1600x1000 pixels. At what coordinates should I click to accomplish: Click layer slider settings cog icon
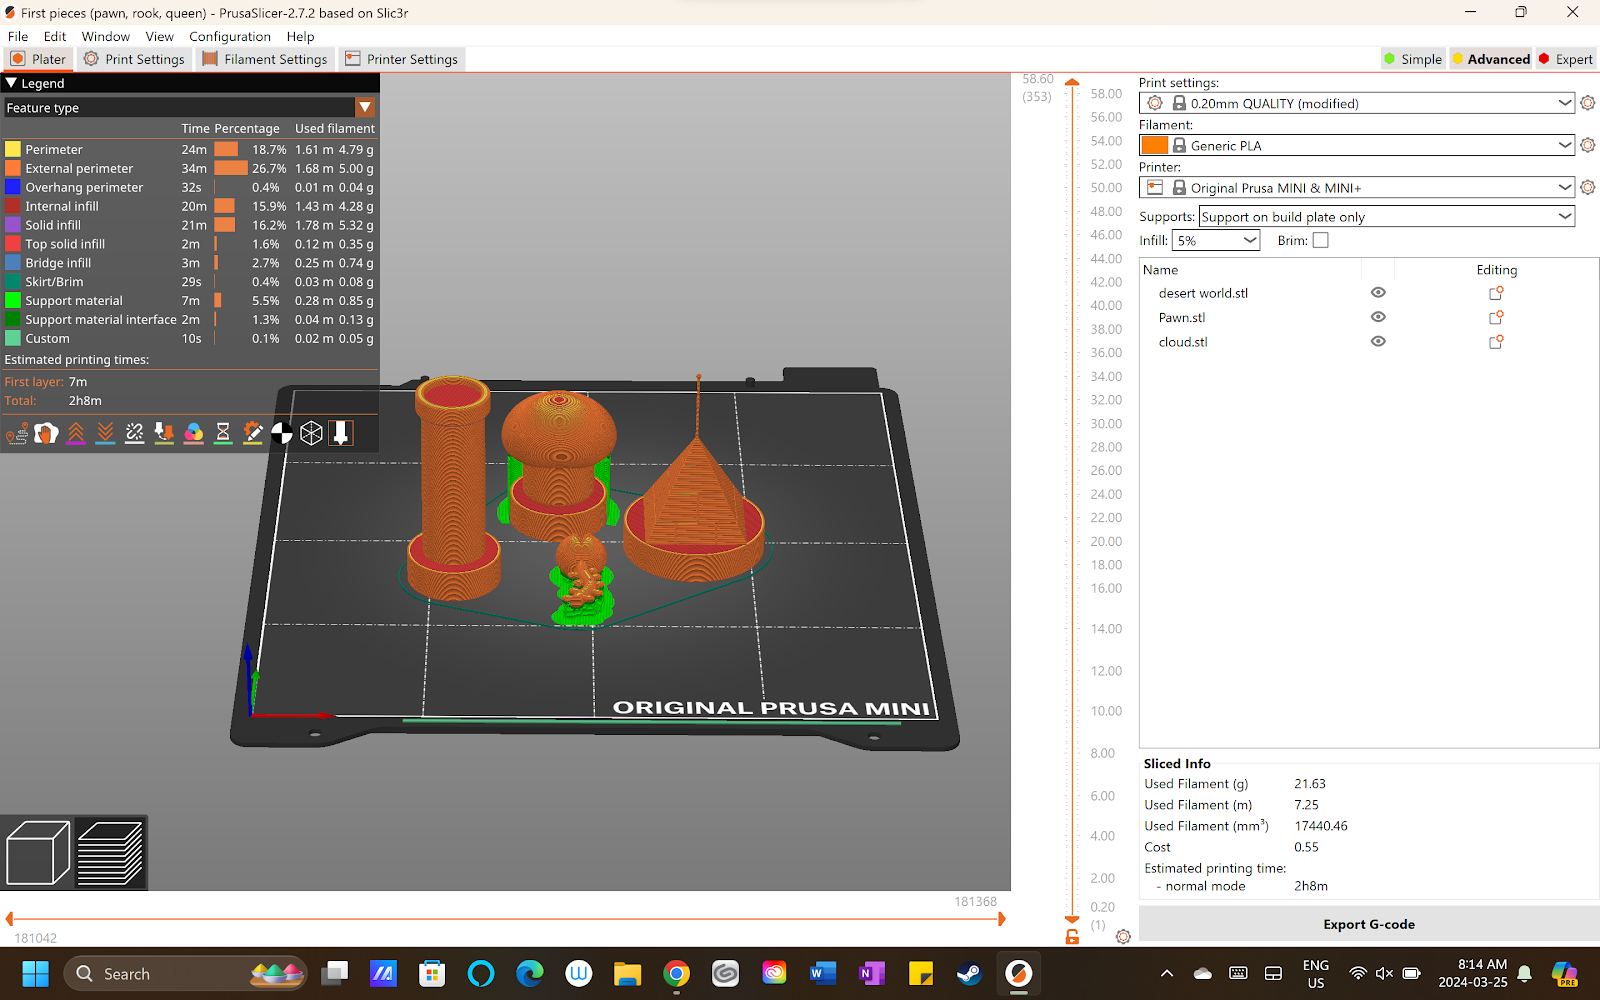tap(1123, 937)
